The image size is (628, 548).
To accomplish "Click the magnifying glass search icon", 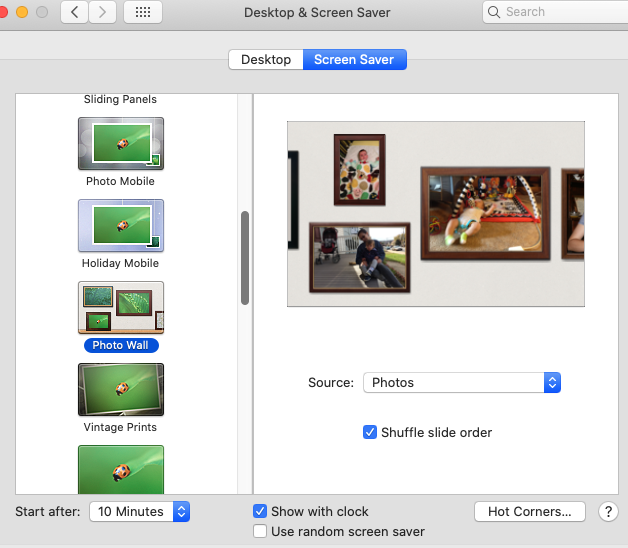I will tap(494, 12).
